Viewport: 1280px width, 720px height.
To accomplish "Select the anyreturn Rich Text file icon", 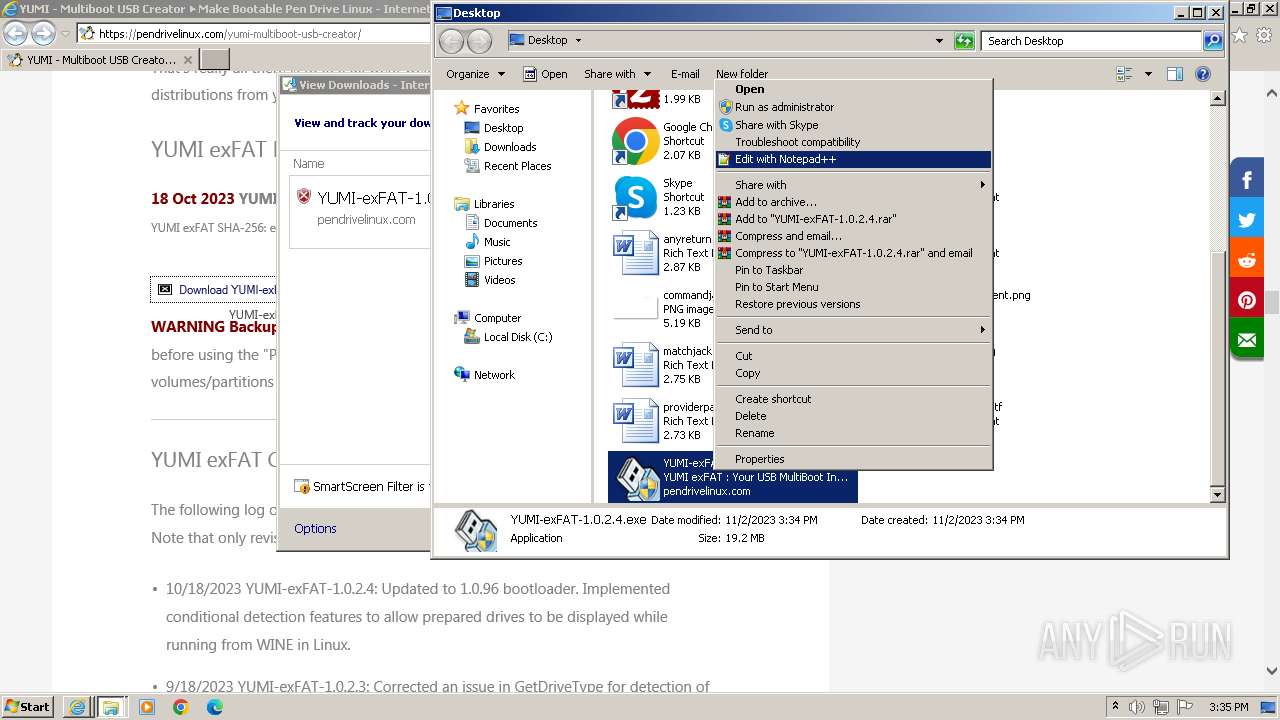I will [x=635, y=253].
